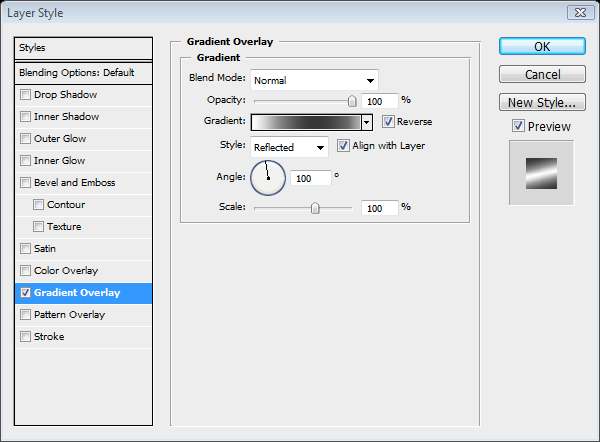Screen dimensions: 600x442
Task: Click the angle dial control
Action: coord(267,178)
